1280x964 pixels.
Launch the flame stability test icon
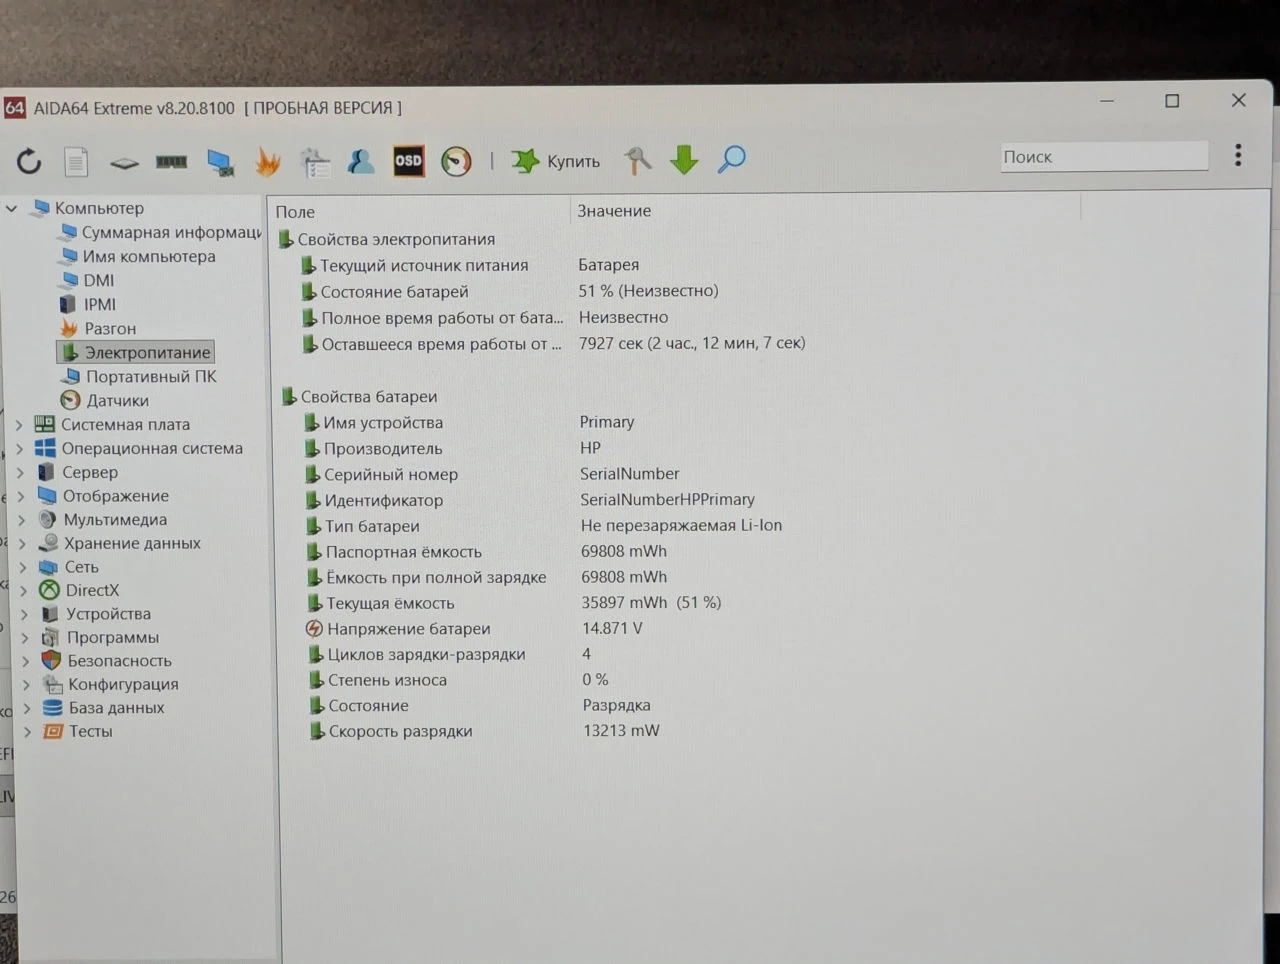point(267,161)
